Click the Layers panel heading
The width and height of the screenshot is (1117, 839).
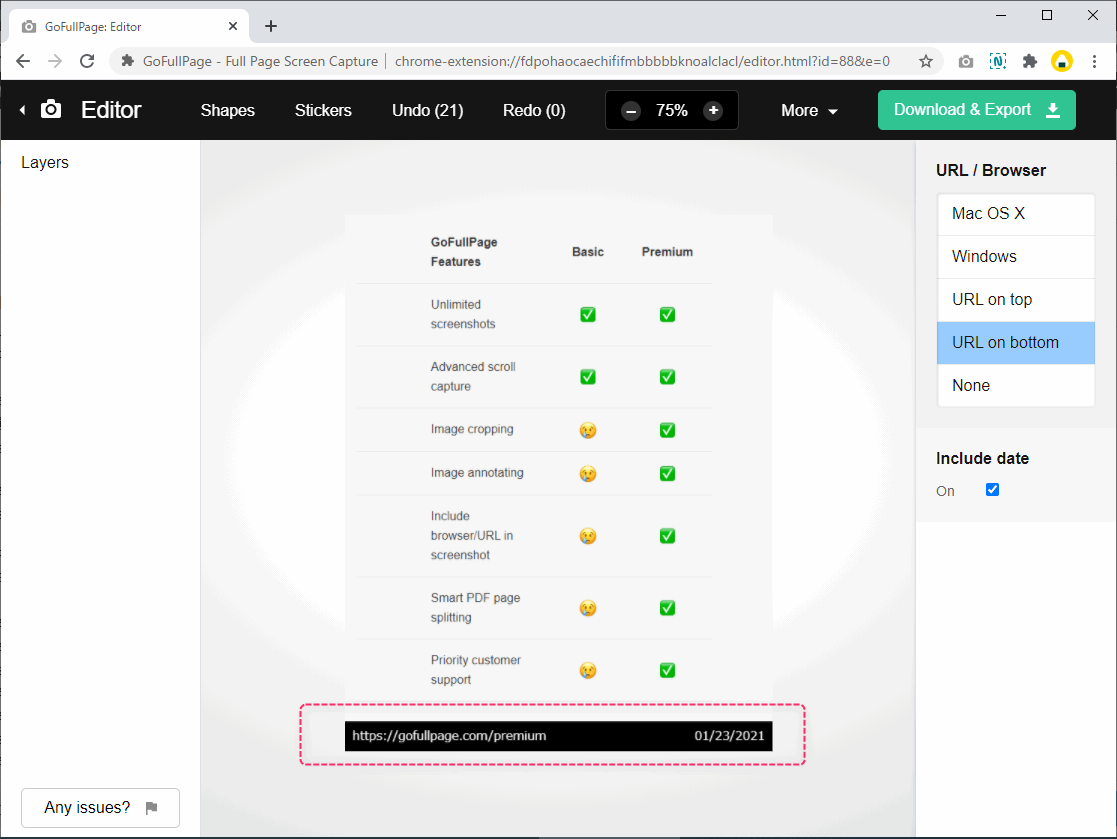[45, 162]
